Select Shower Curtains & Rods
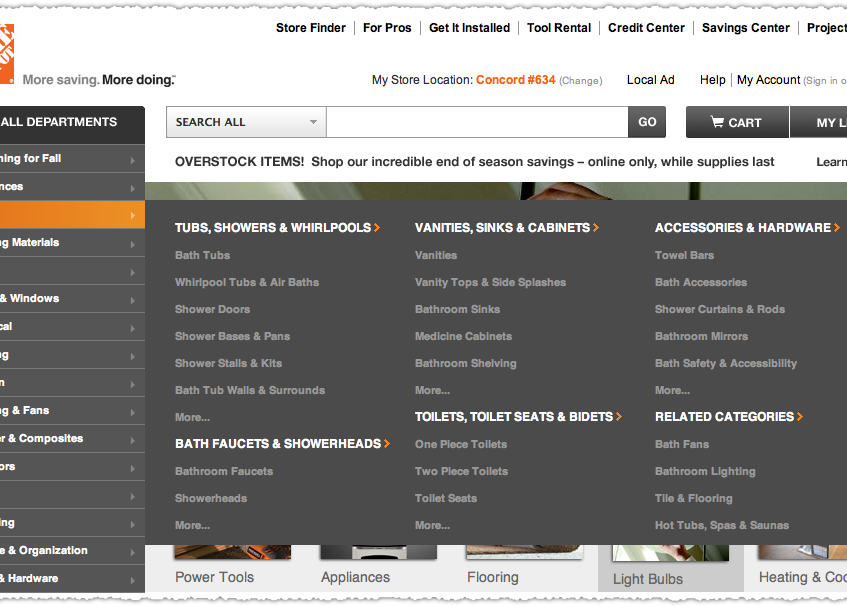Image resolution: width=847 pixels, height=606 pixels. 720,309
